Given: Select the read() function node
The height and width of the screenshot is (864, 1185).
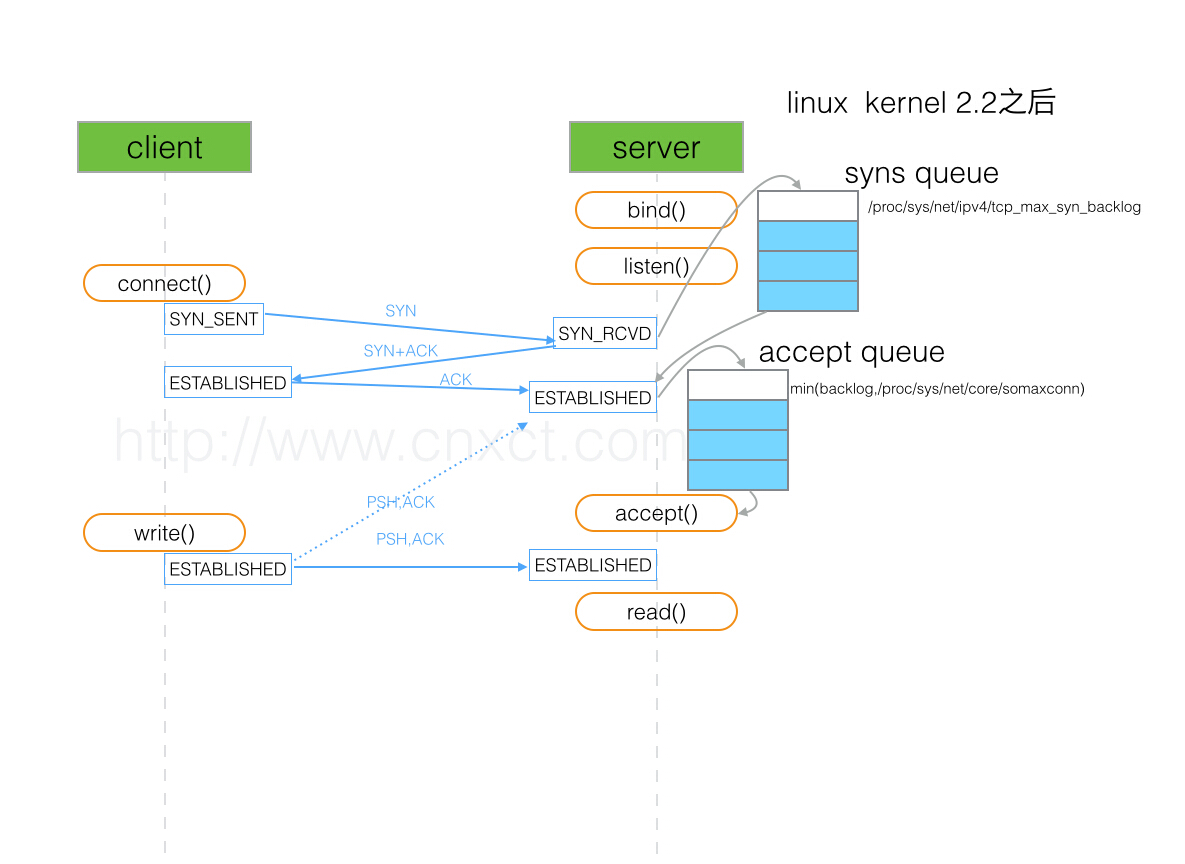Looking at the screenshot, I should tap(656, 611).
